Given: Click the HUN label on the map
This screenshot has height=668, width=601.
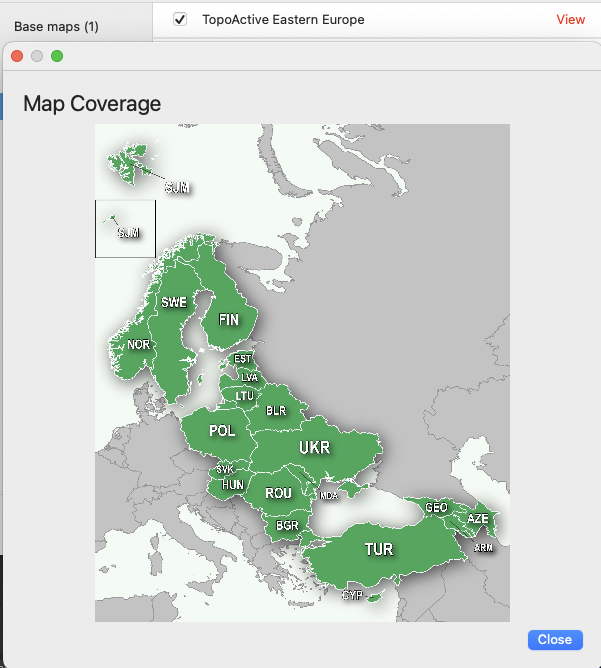Looking at the screenshot, I should coord(233,484).
